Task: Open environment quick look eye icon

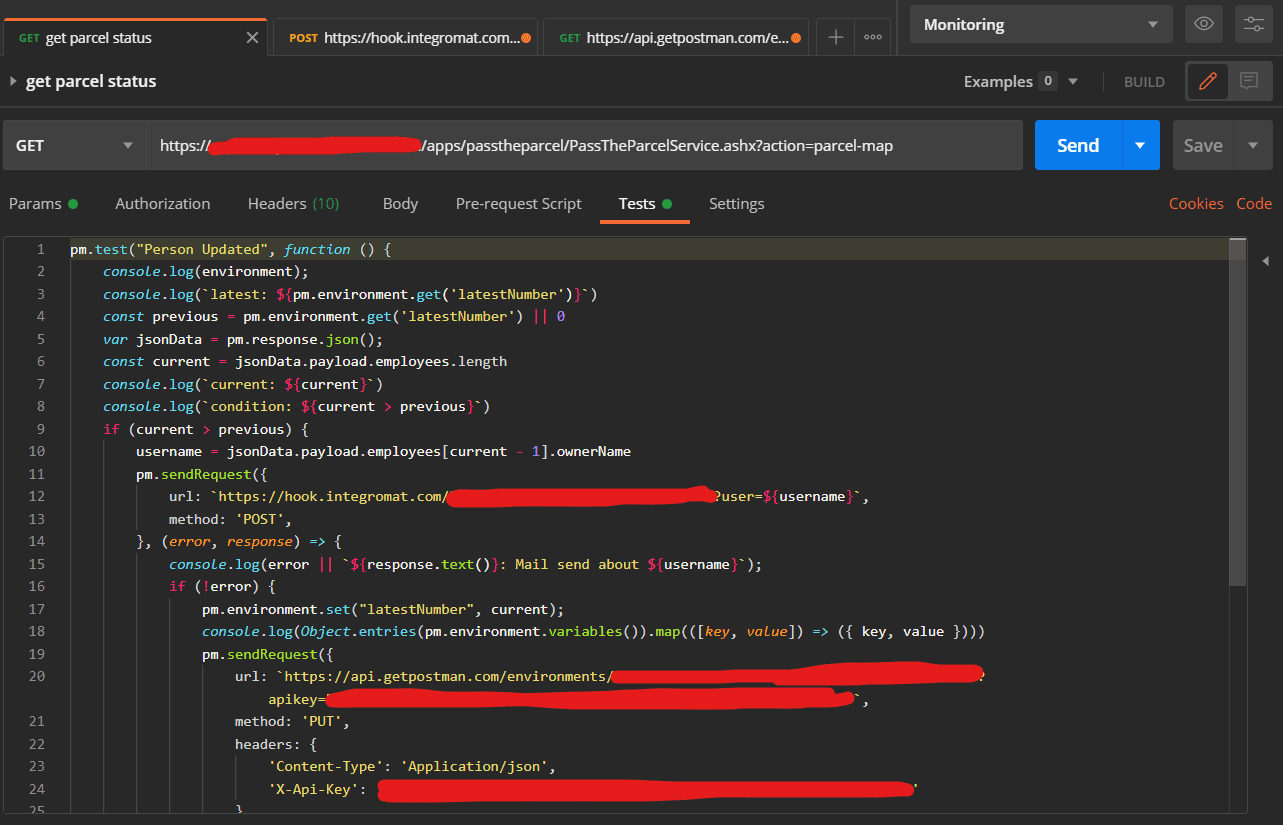Action: [1204, 24]
